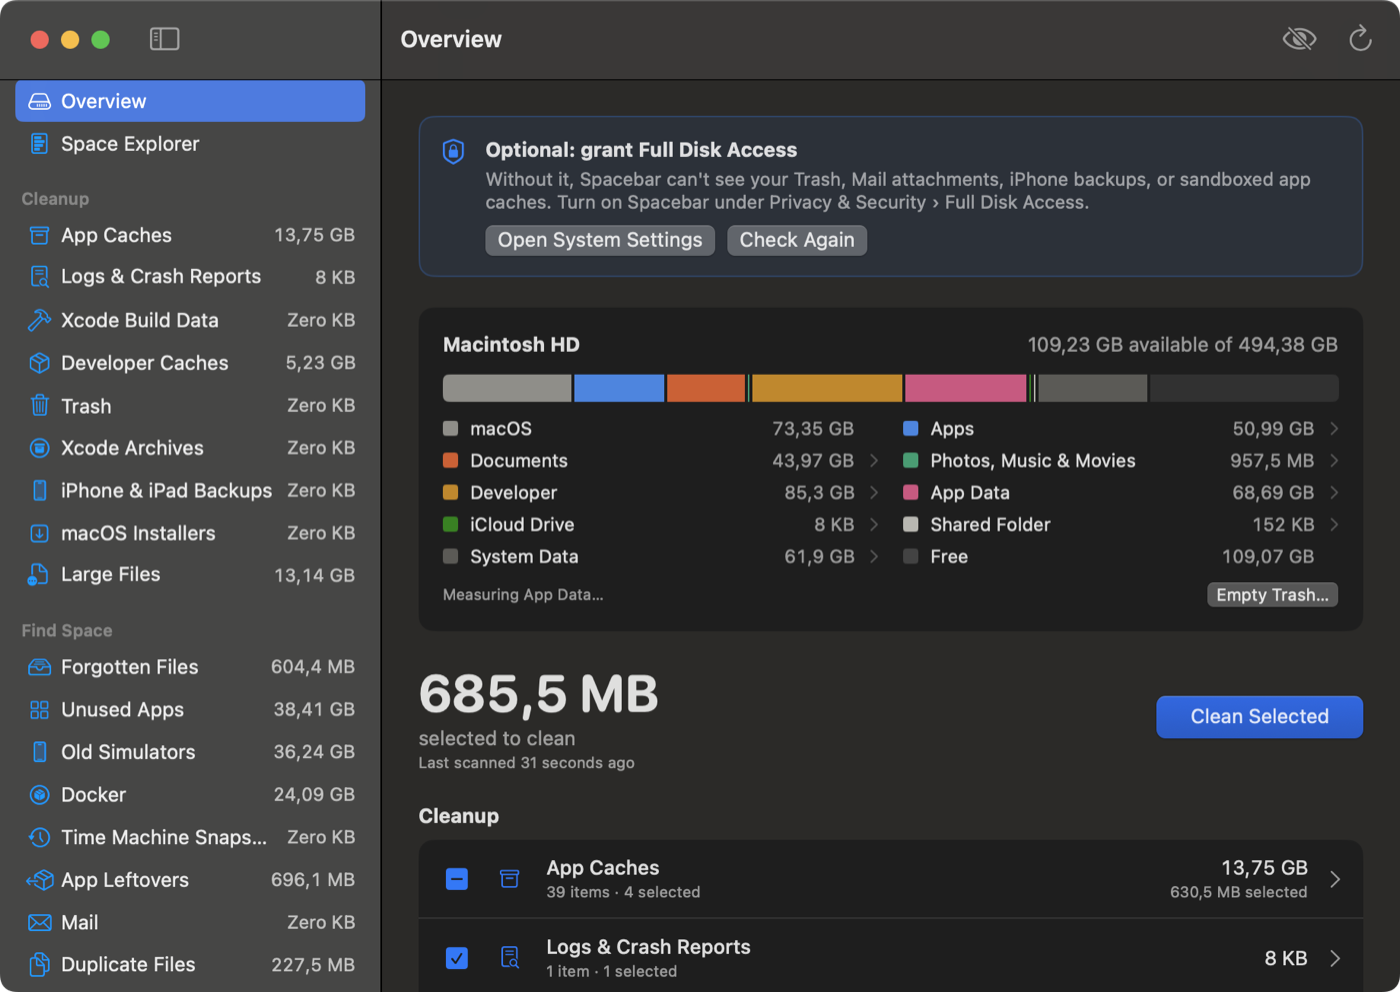Toggle the sidebar panel icon

[x=164, y=39]
